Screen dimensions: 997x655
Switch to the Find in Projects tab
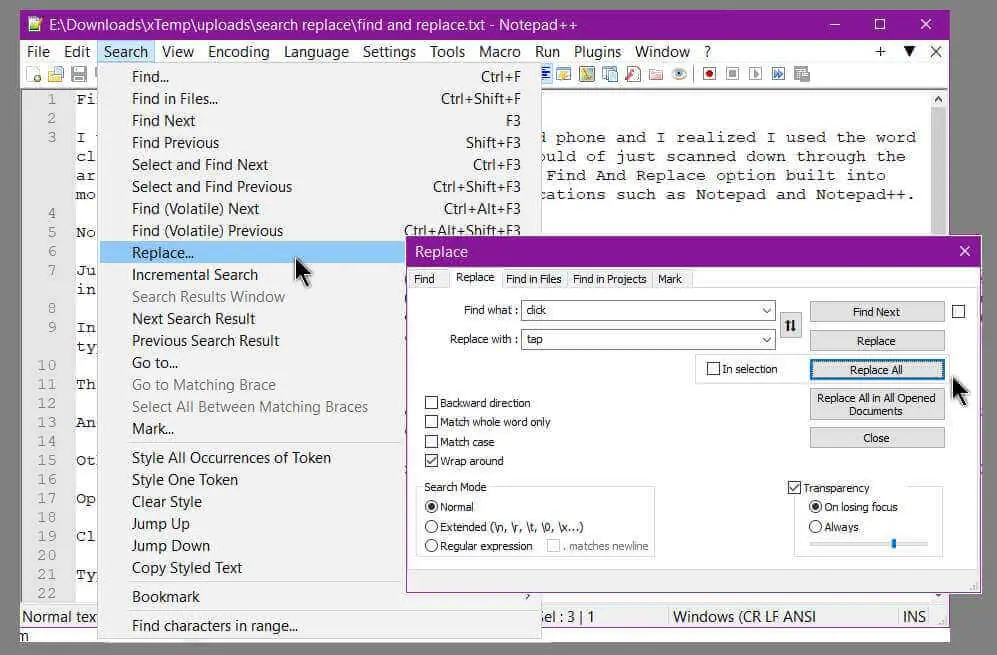pyautogui.click(x=609, y=279)
